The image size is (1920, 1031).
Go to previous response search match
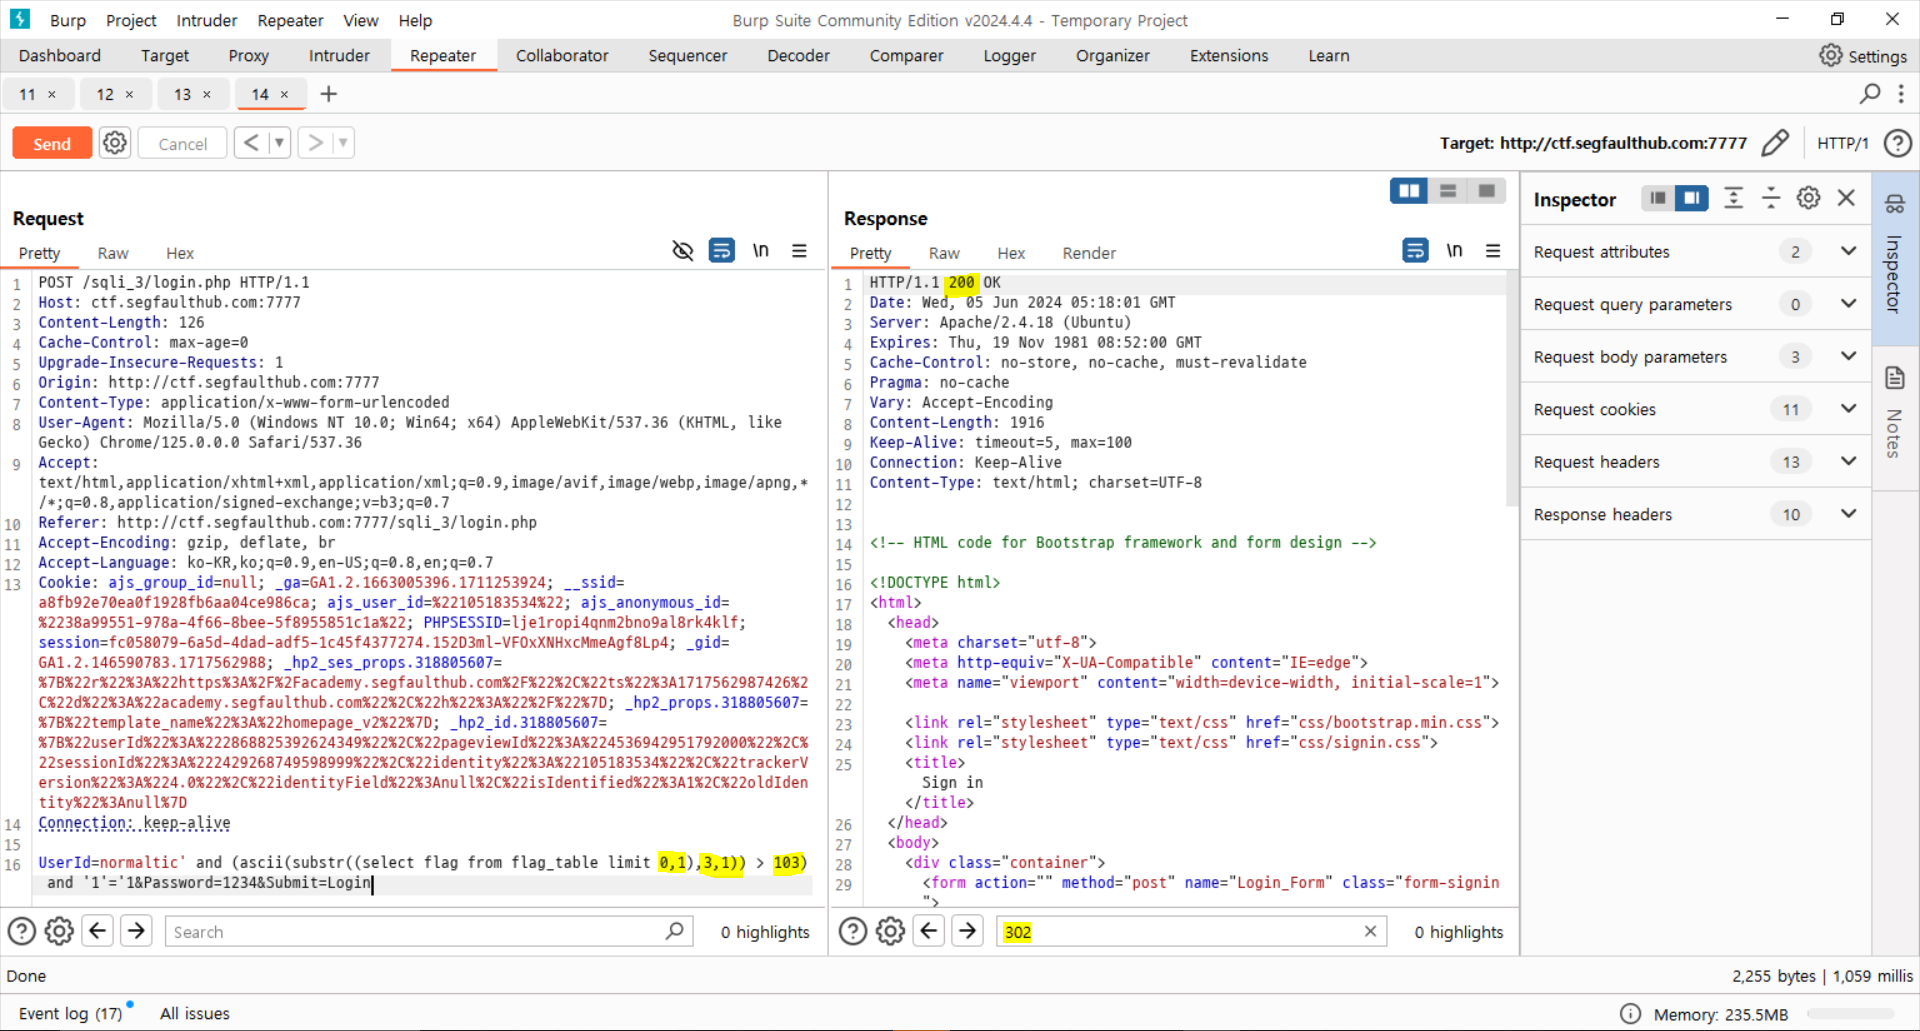click(929, 931)
